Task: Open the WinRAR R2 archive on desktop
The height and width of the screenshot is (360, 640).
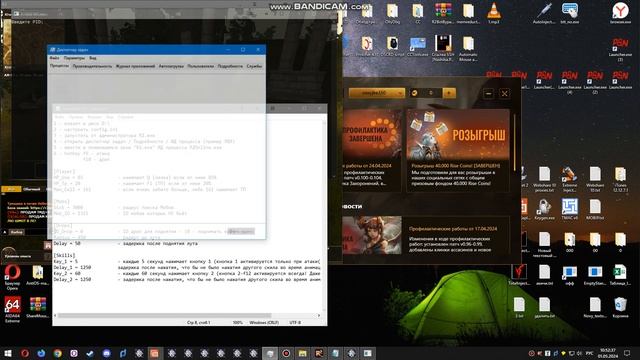Action: point(443,13)
